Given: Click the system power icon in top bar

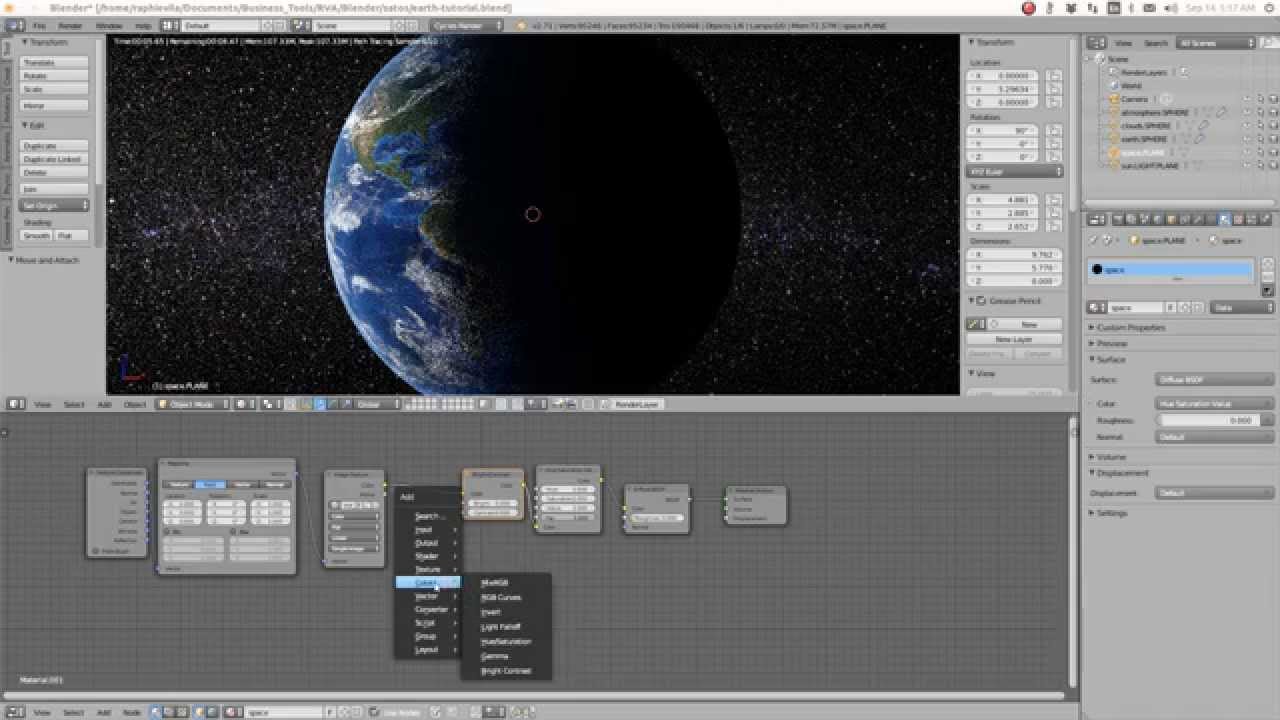Looking at the screenshot, I should coord(1271,8).
